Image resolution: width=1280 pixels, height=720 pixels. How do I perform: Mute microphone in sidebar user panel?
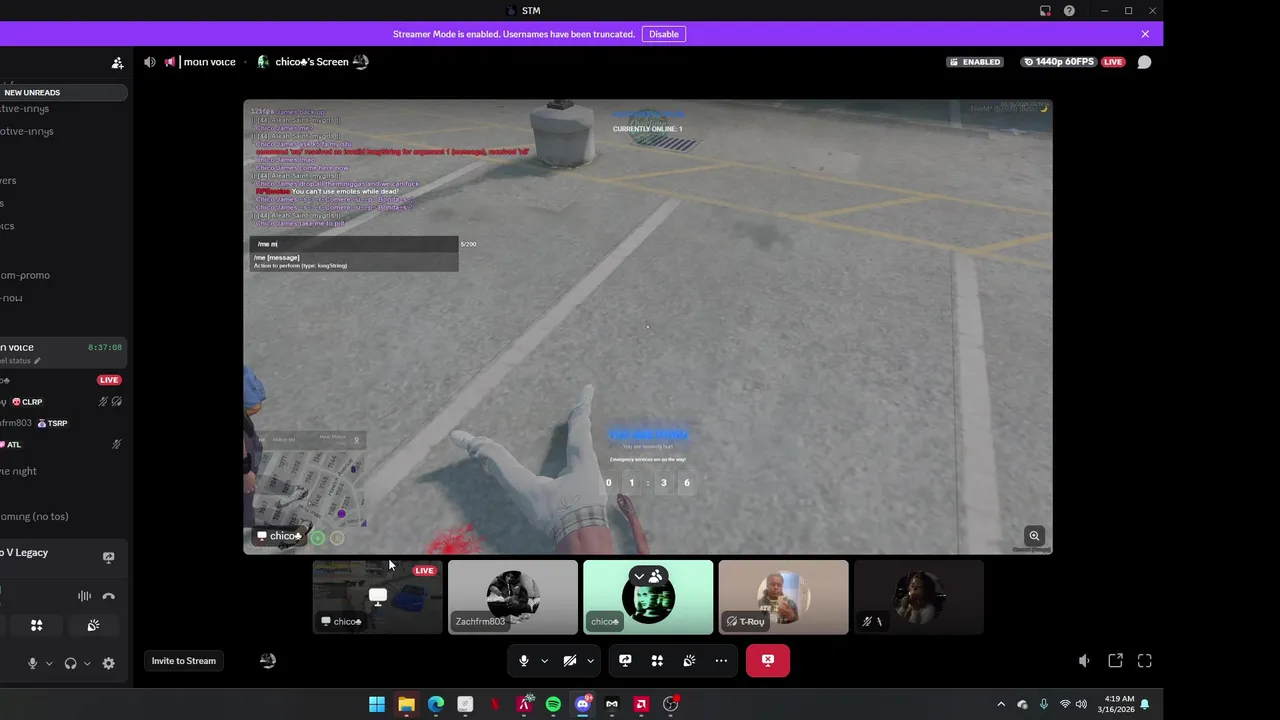[33, 663]
